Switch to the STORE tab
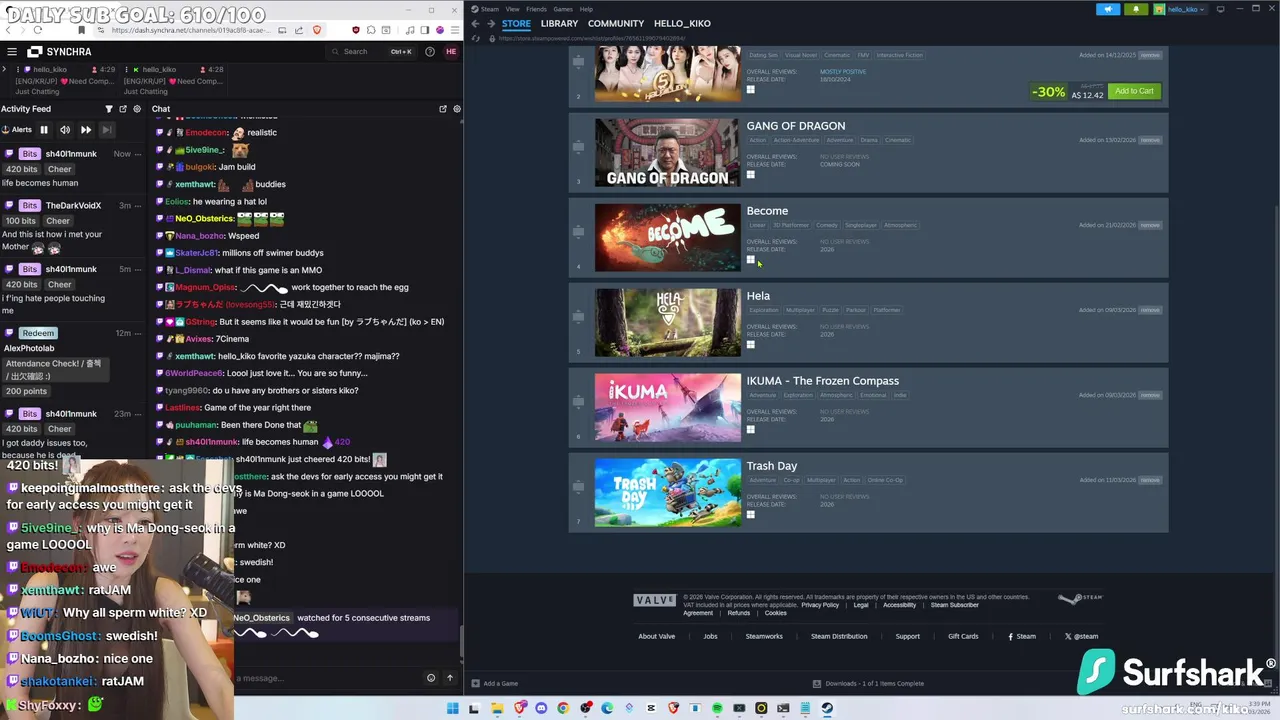The height and width of the screenshot is (720, 1280). point(516,23)
